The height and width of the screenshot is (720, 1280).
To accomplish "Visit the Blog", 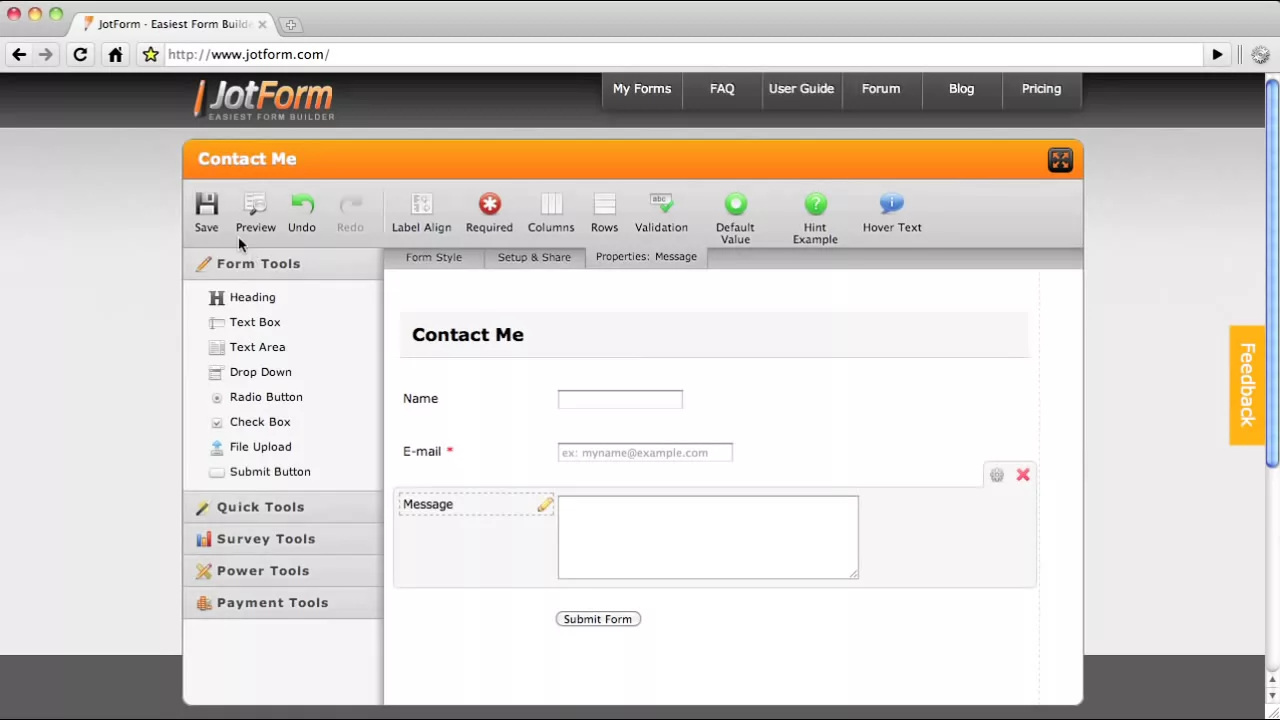I will coord(961,89).
